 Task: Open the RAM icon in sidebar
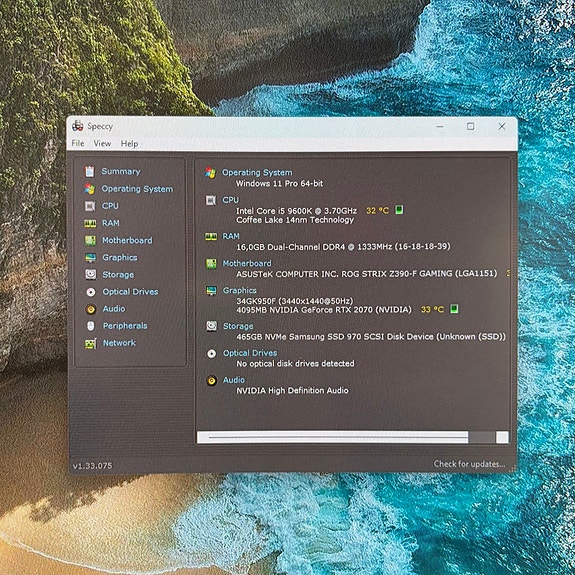[x=90, y=223]
